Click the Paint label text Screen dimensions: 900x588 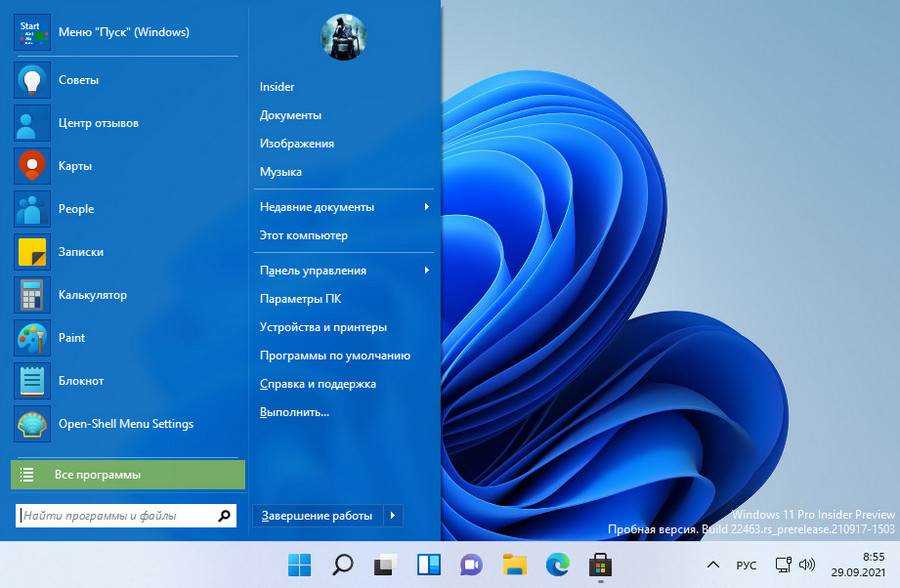coord(72,338)
